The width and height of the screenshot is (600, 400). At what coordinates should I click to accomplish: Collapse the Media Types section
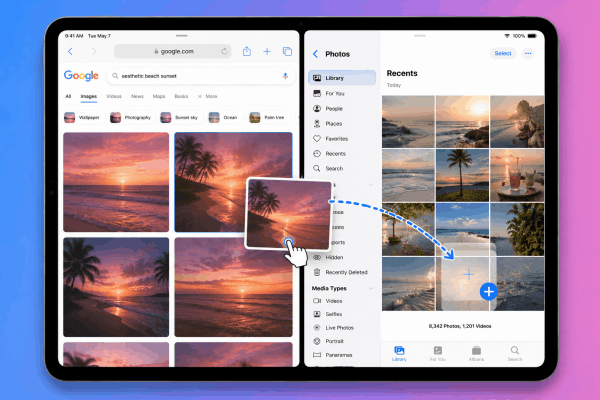coord(370,288)
